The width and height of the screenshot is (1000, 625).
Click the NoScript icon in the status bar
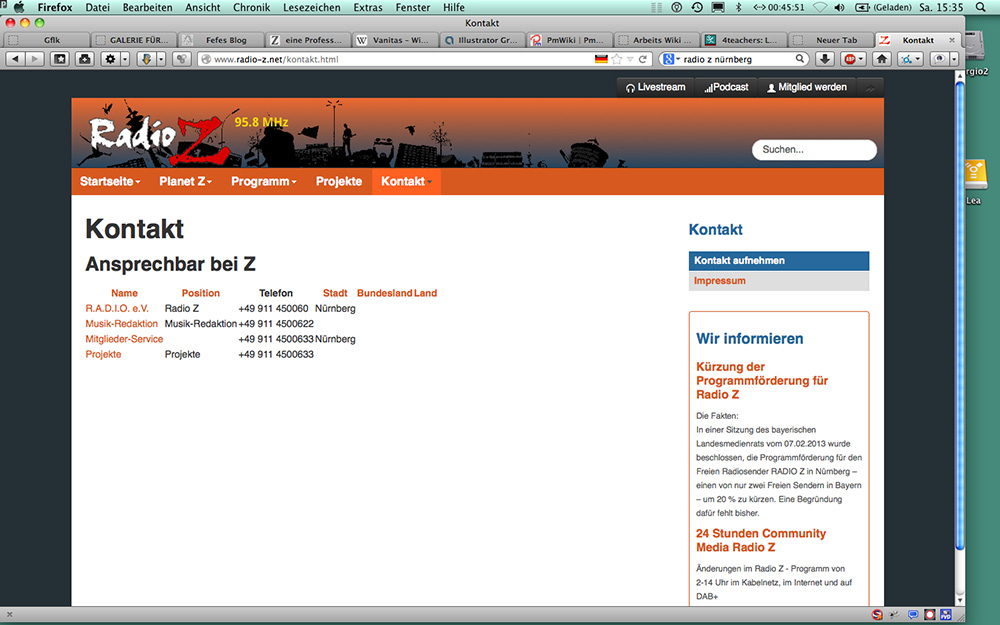coord(876,614)
